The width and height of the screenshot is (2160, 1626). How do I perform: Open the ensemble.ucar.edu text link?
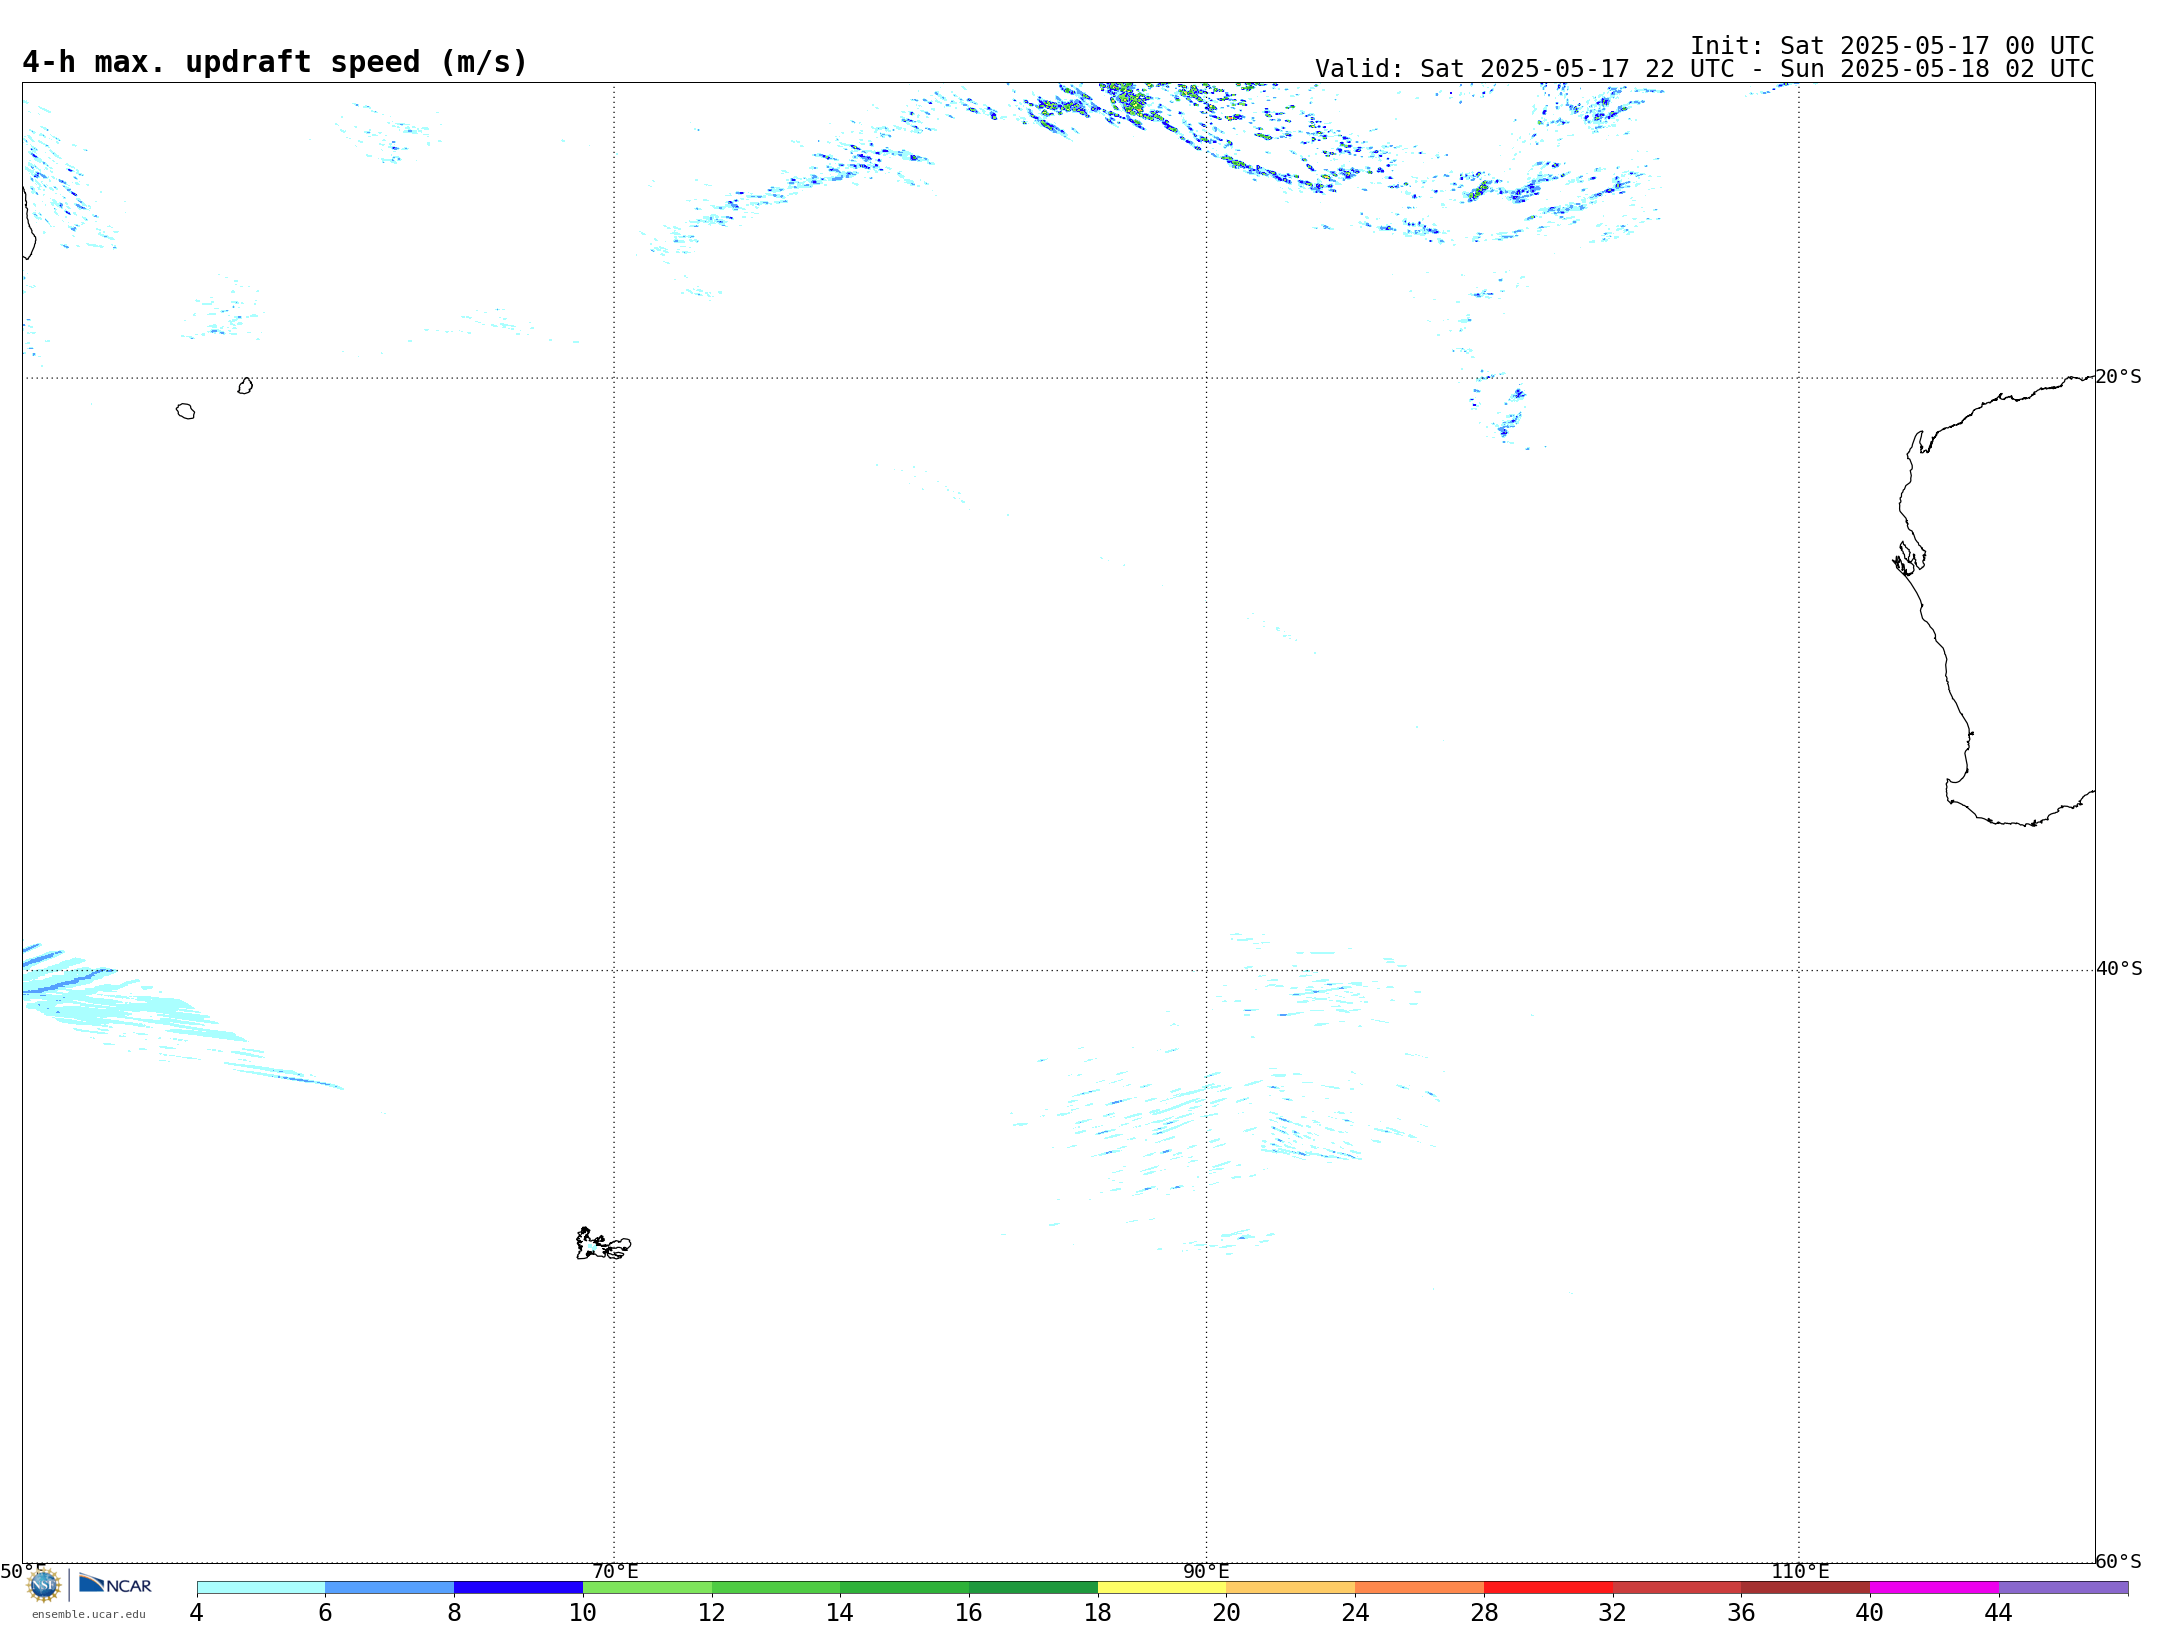pos(89,1614)
